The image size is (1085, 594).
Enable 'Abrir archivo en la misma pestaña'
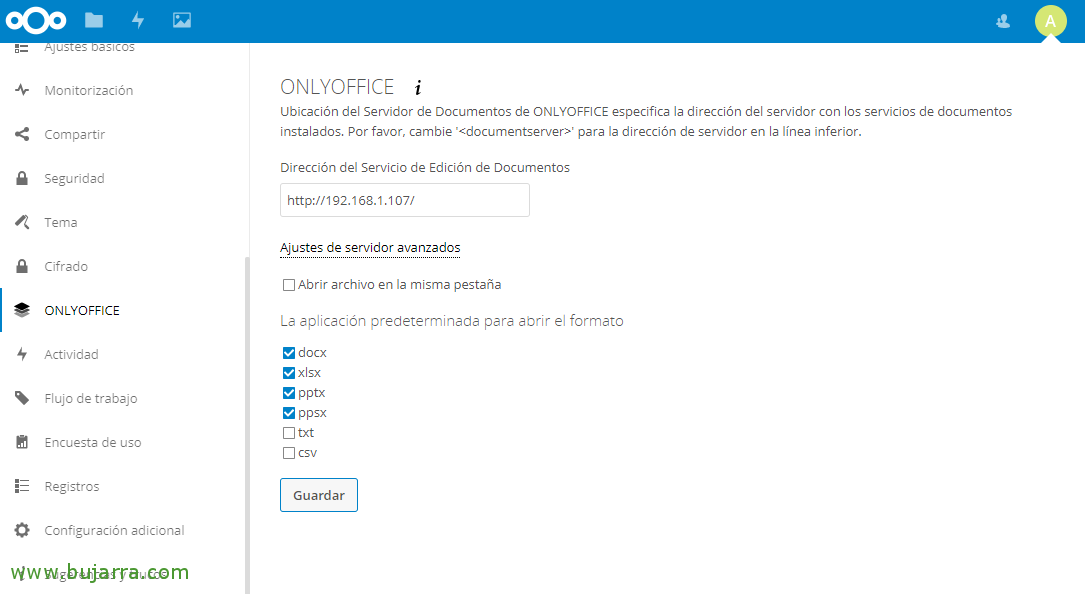click(x=289, y=285)
